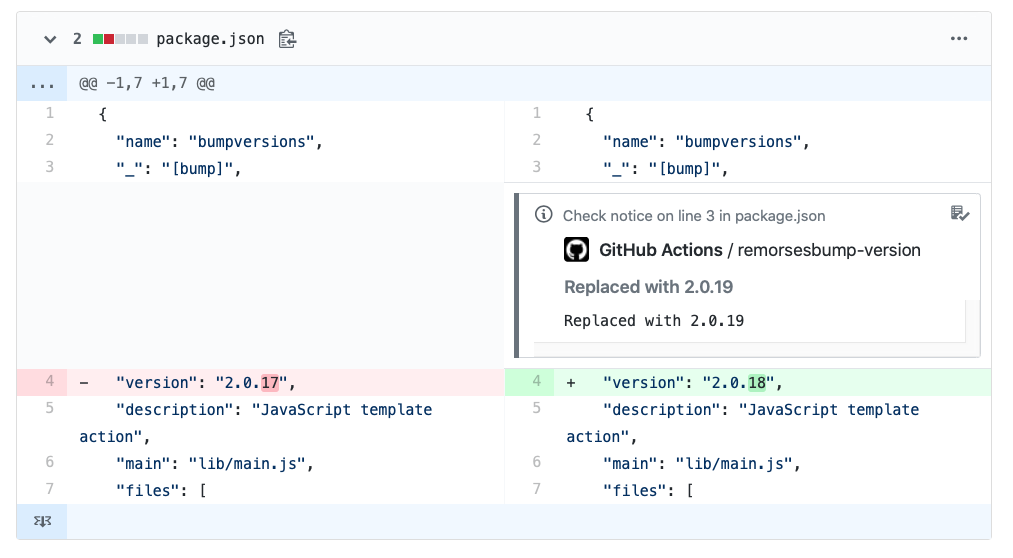Collapse the package.json file diff

[x=49, y=39]
